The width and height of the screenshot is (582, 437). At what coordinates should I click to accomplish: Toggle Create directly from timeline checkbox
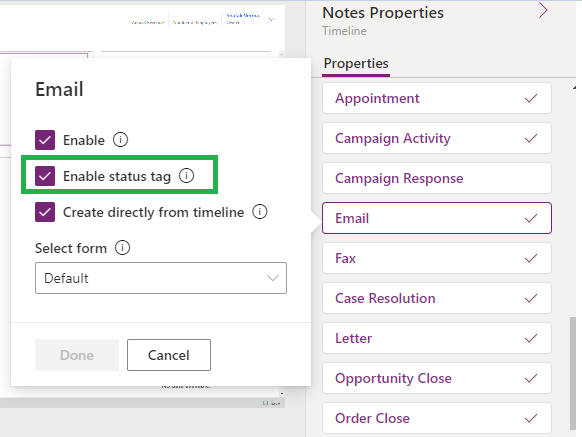[x=45, y=212]
